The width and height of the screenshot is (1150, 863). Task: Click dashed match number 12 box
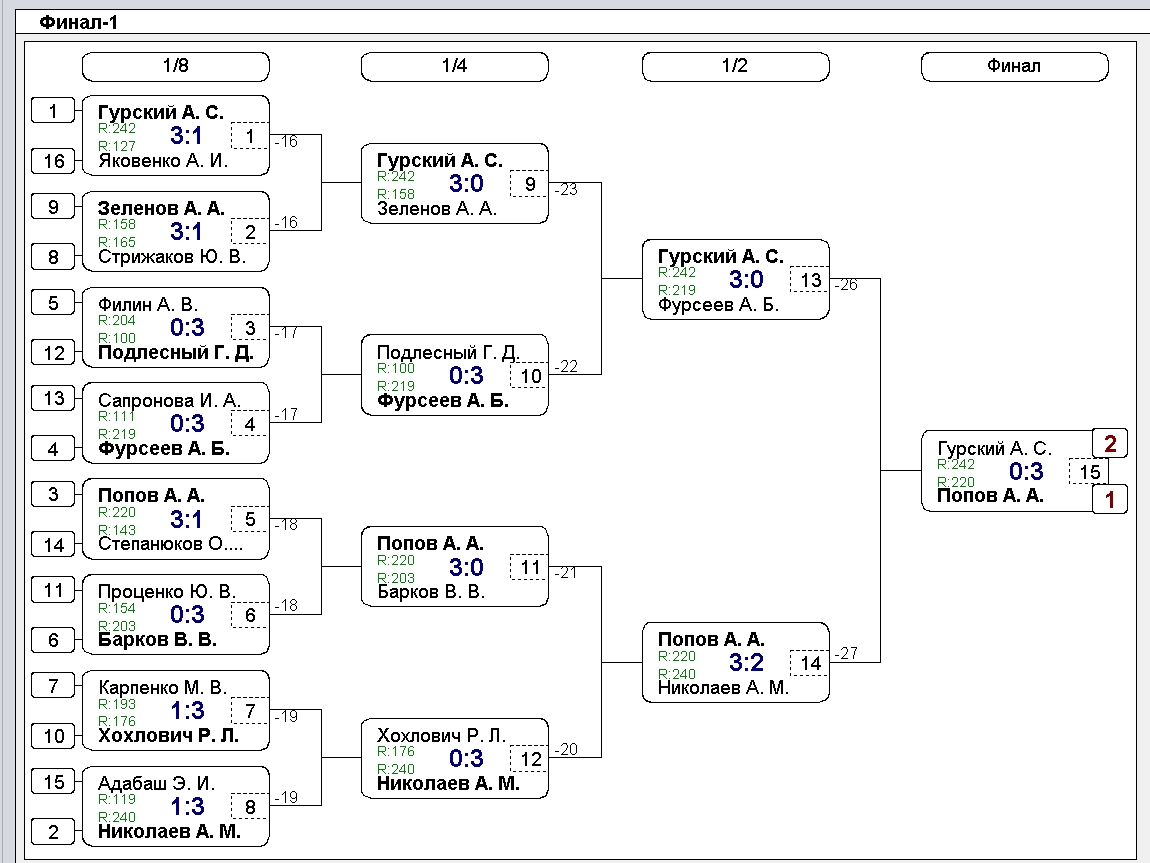pyautogui.click(x=530, y=760)
